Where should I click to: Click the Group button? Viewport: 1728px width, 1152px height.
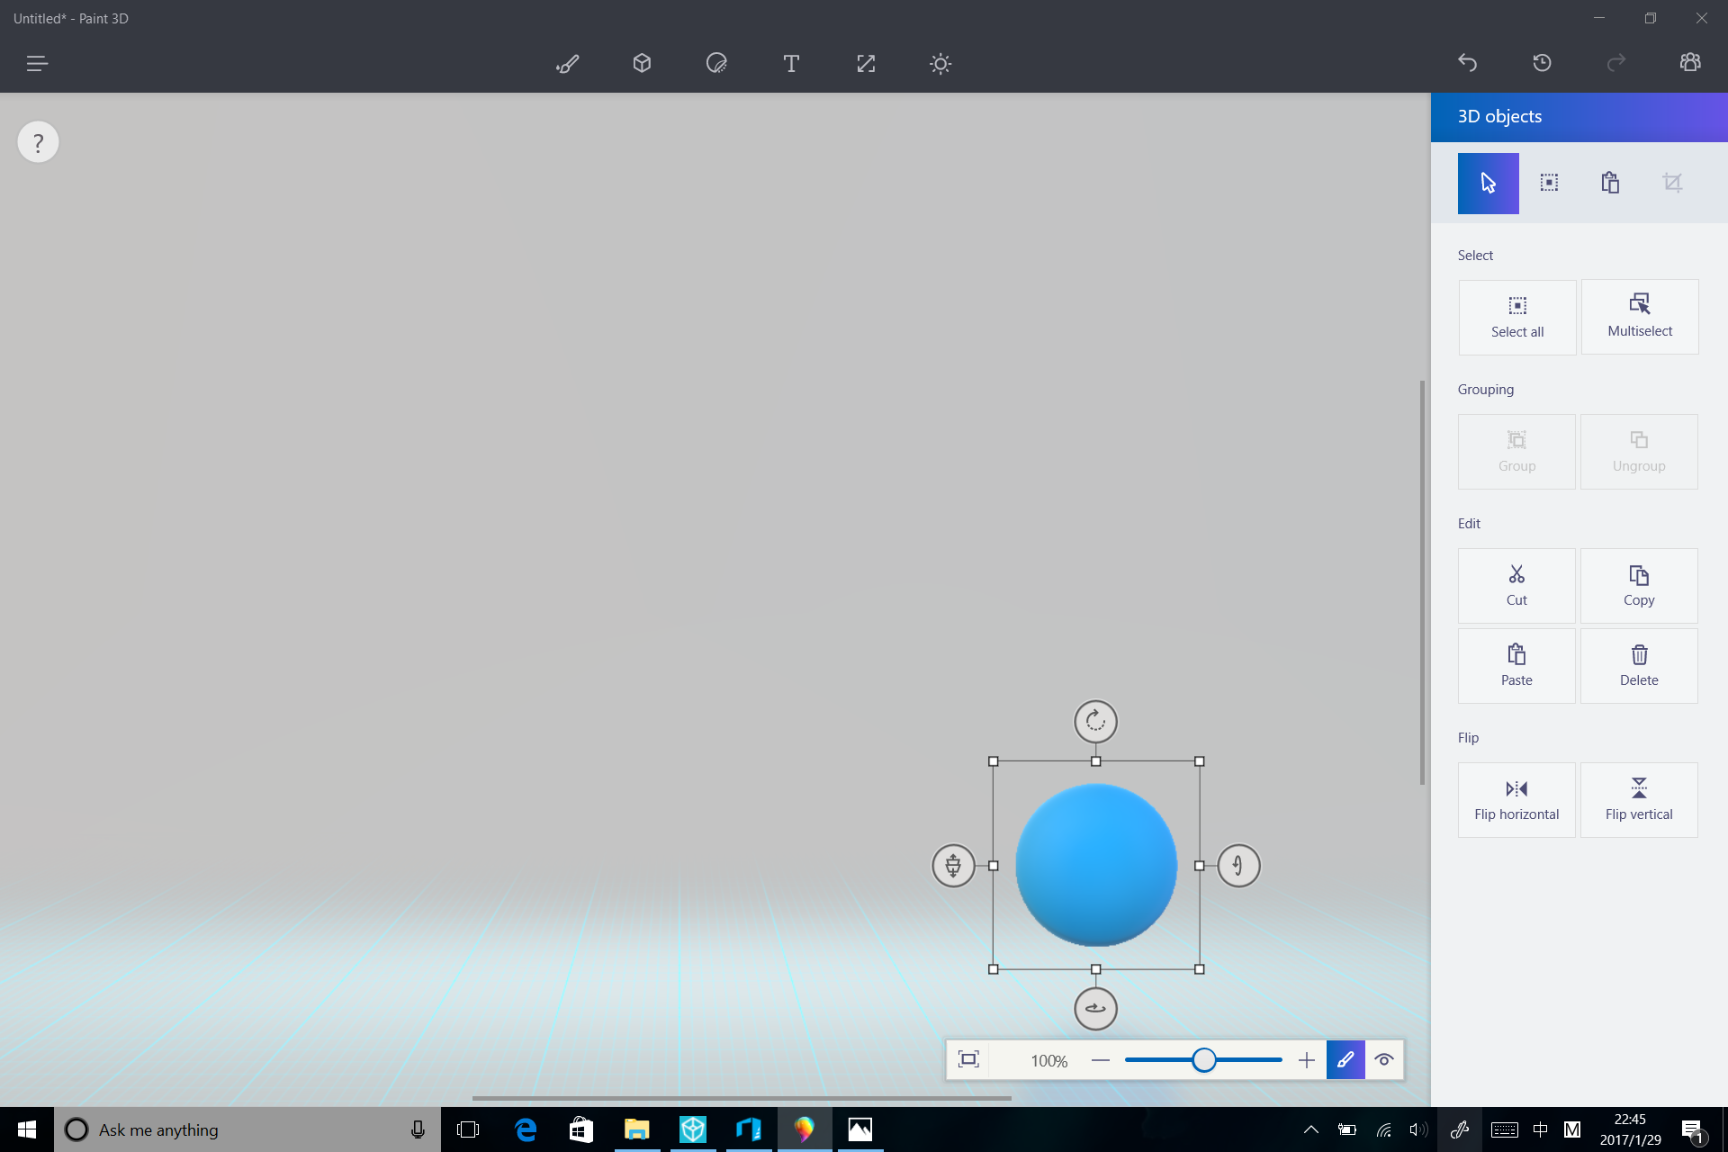(x=1517, y=452)
